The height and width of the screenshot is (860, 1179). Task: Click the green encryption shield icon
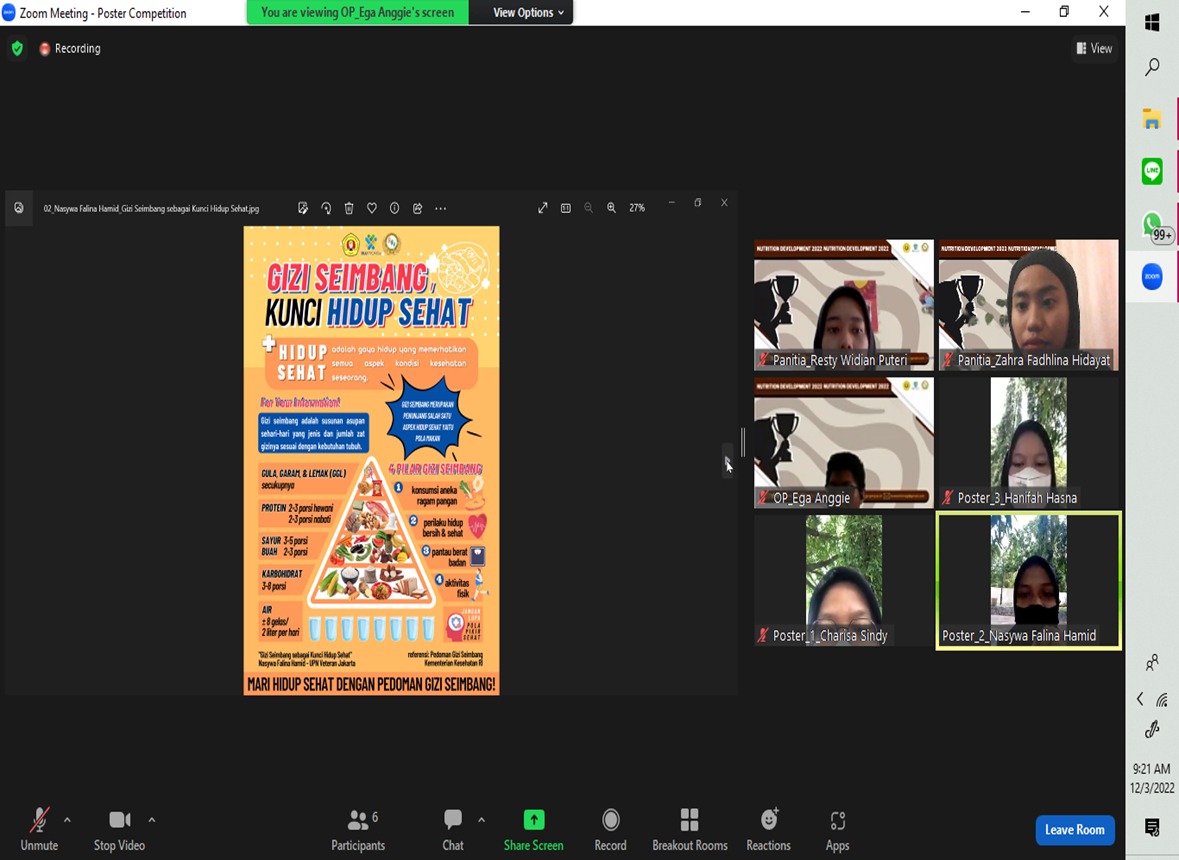click(x=17, y=48)
